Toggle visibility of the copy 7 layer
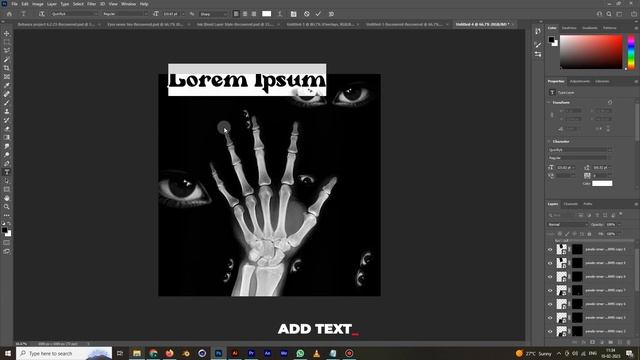 click(550, 290)
